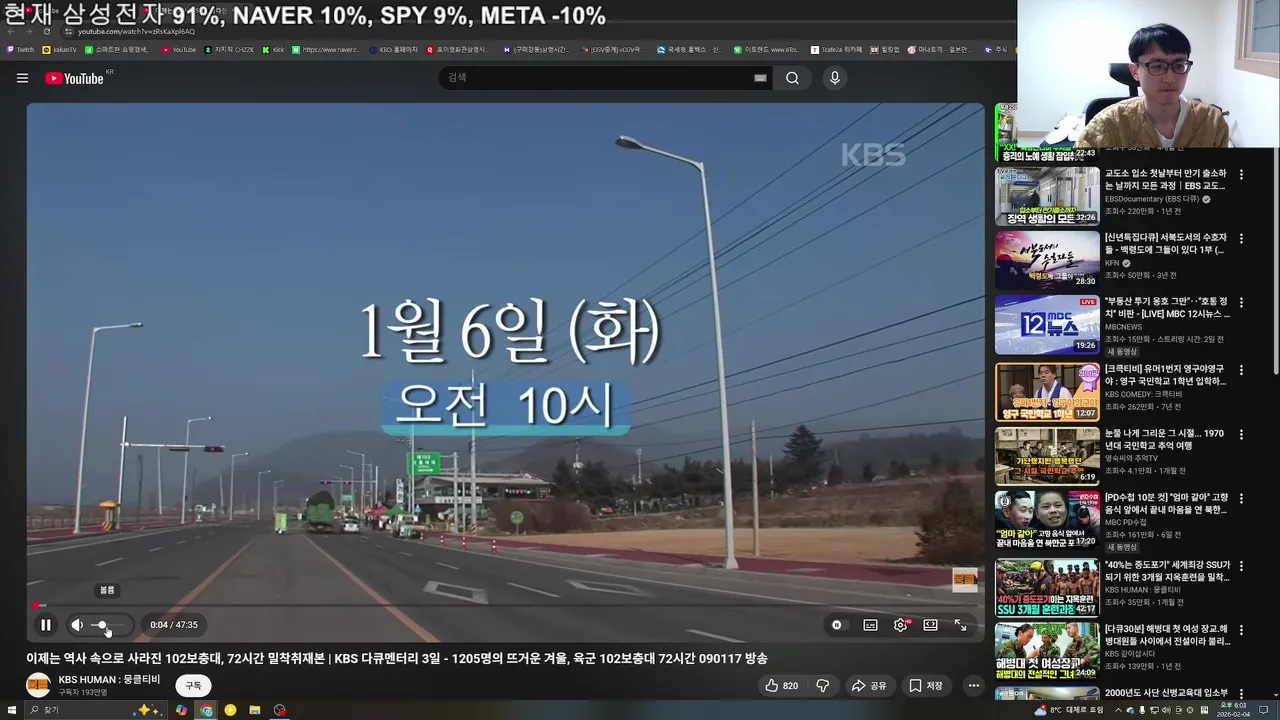
Task: Pause the video with the pause button
Action: click(x=46, y=625)
